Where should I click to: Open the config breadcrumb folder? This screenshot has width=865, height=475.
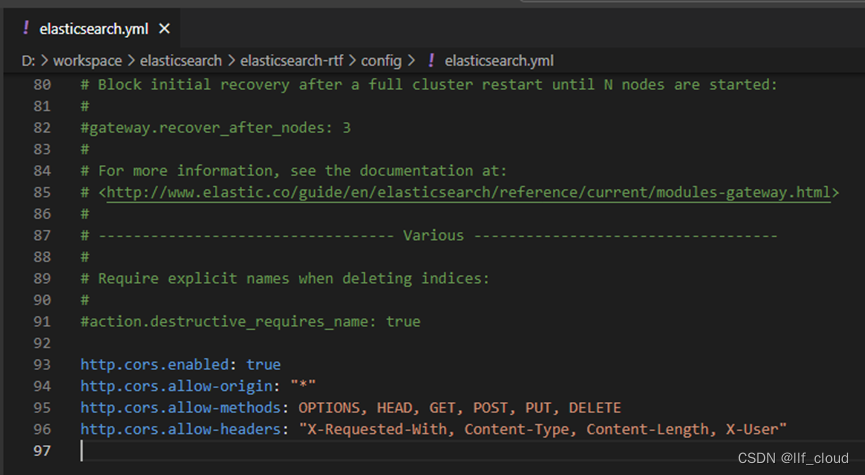tap(381, 61)
